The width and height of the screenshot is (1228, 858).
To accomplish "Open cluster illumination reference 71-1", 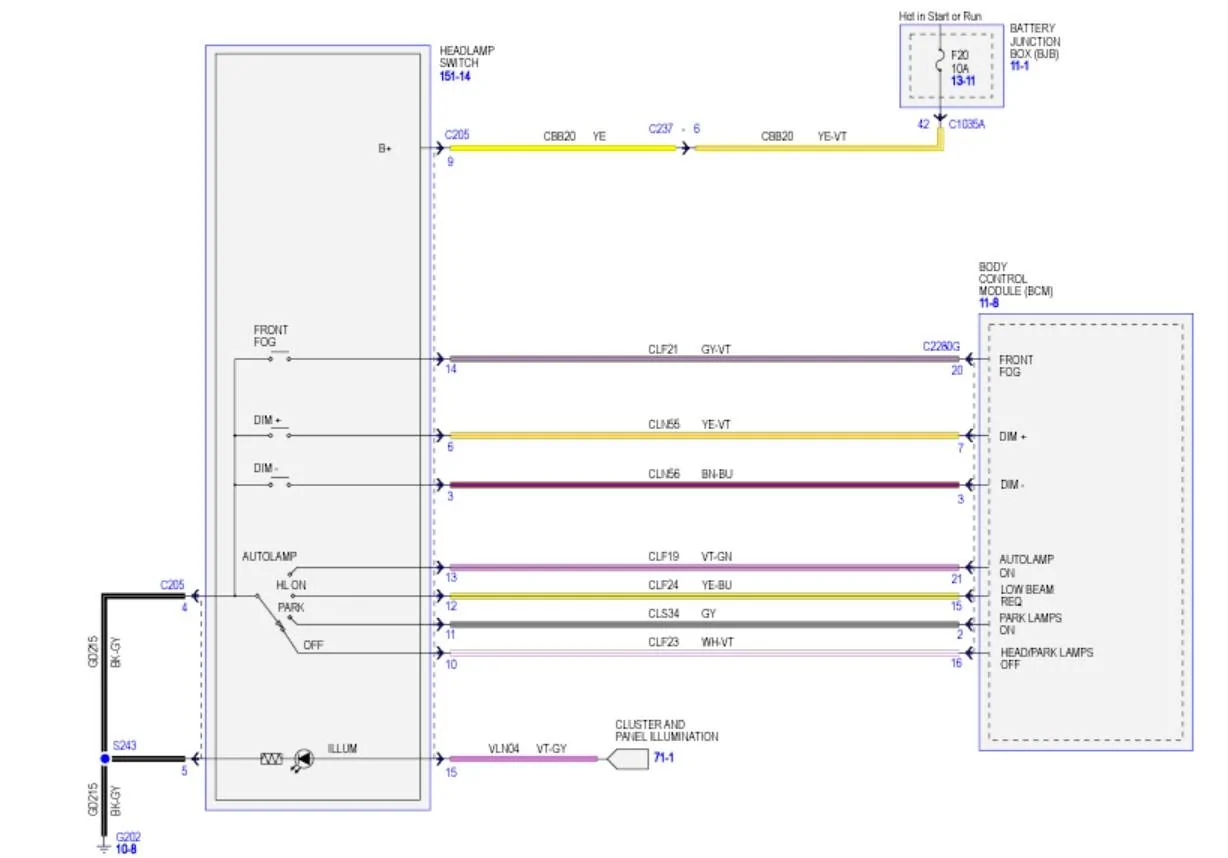I will click(x=663, y=759).
